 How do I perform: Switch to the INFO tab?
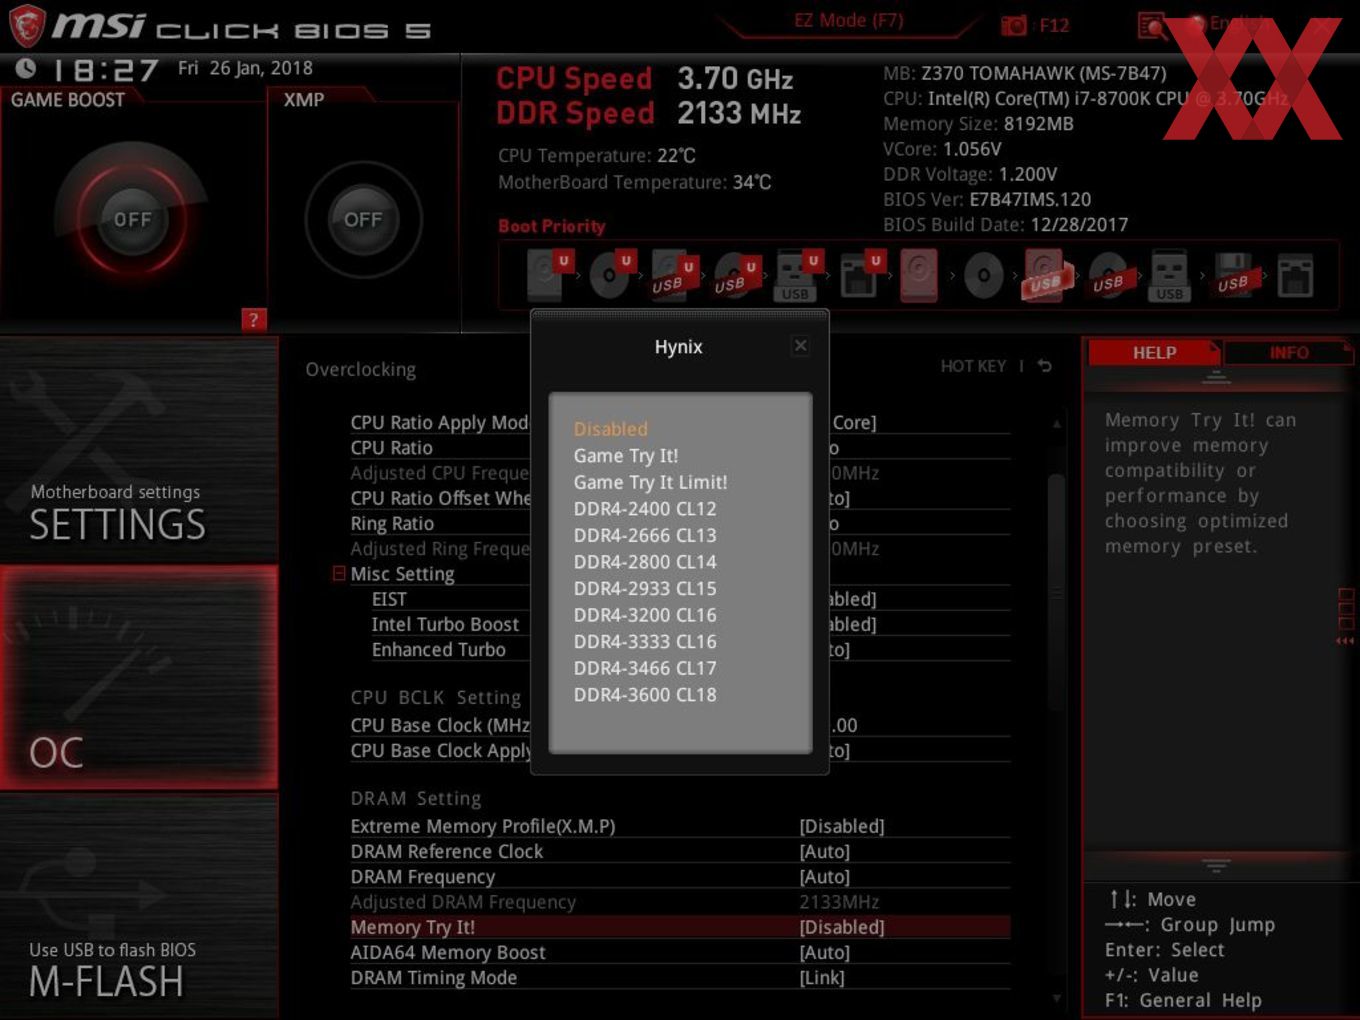(x=1289, y=352)
